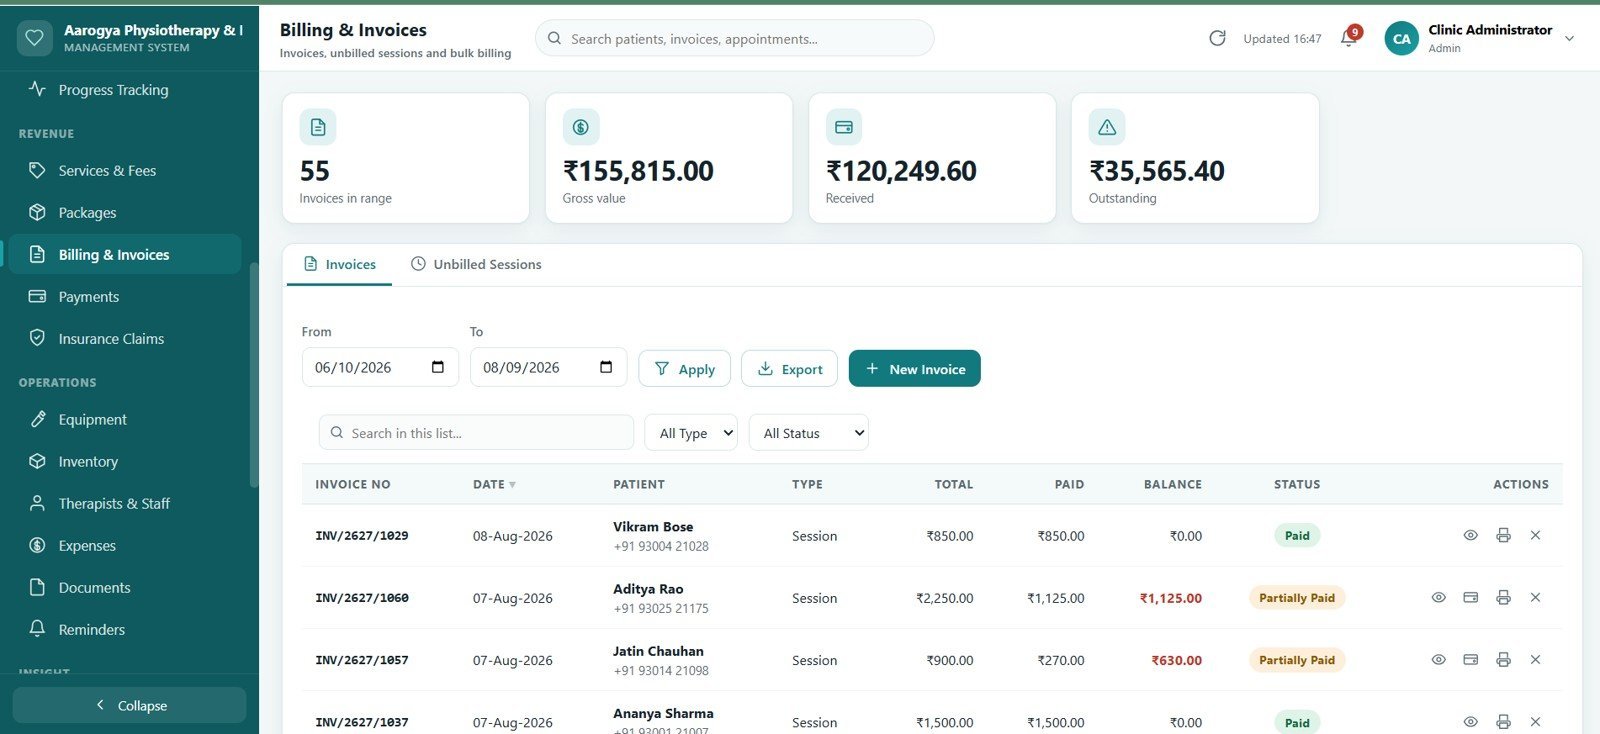Print Jatin Chauhan's invoice INV/2627/1057
The height and width of the screenshot is (734, 1600).
(1503, 660)
